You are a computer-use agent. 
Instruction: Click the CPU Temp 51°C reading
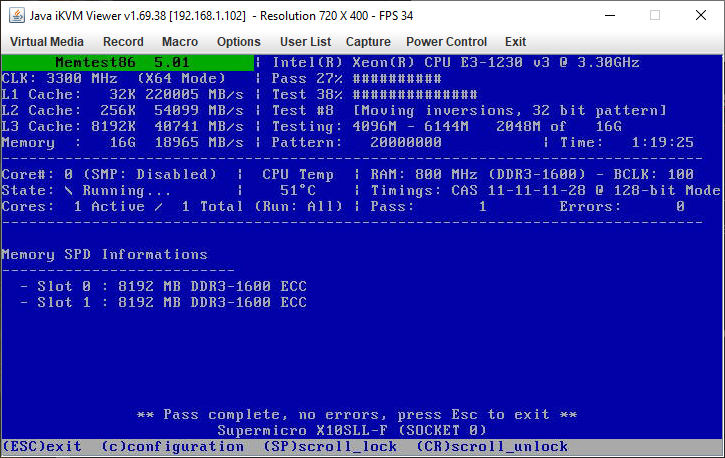tap(298, 190)
